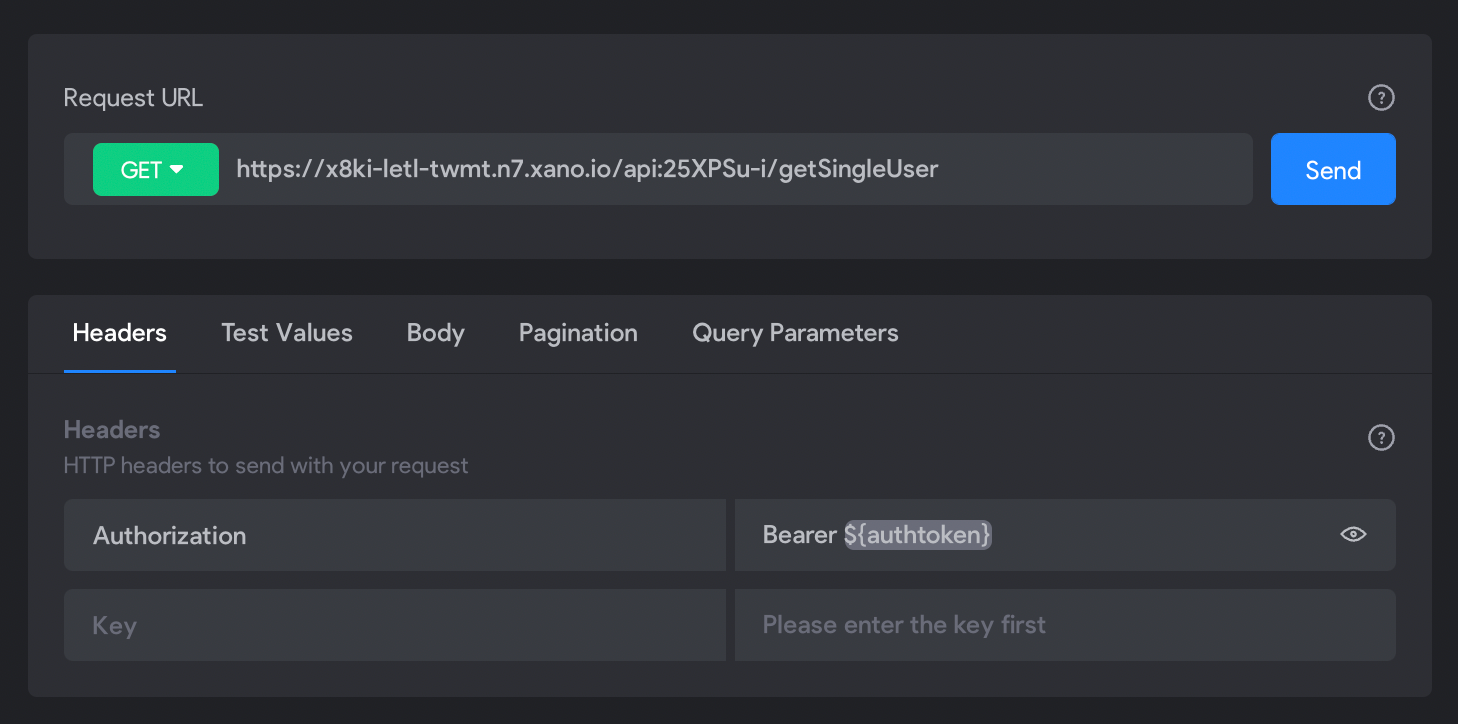Open the Request URL help icon
The width and height of the screenshot is (1458, 724).
click(1381, 98)
